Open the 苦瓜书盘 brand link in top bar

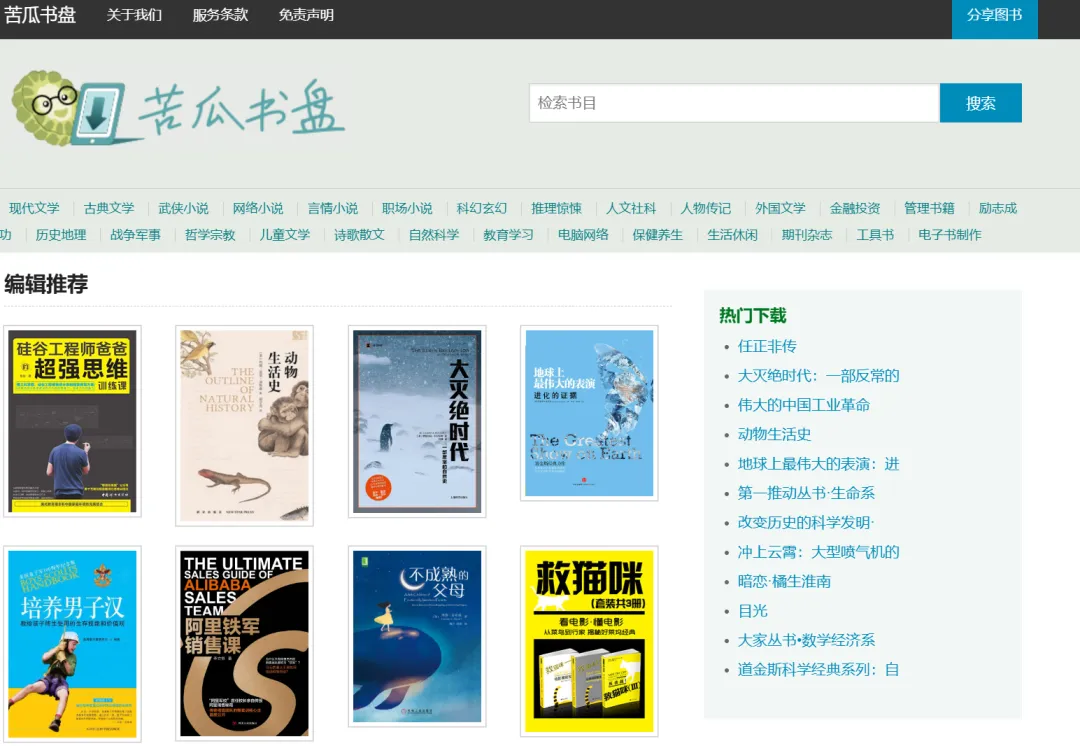coord(40,14)
